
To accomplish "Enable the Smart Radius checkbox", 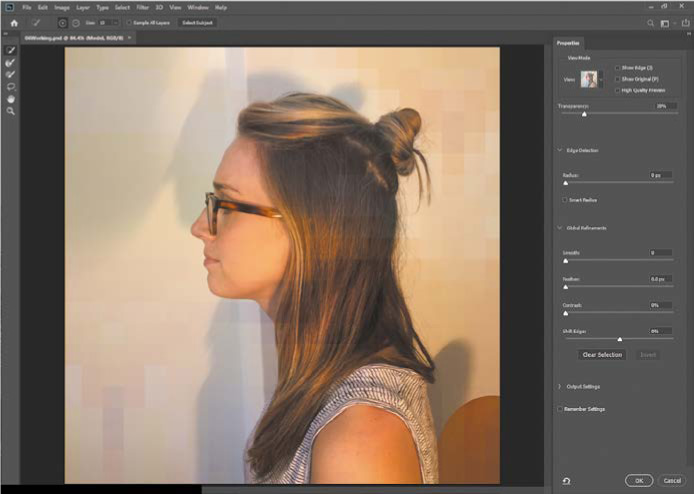I will [566, 199].
